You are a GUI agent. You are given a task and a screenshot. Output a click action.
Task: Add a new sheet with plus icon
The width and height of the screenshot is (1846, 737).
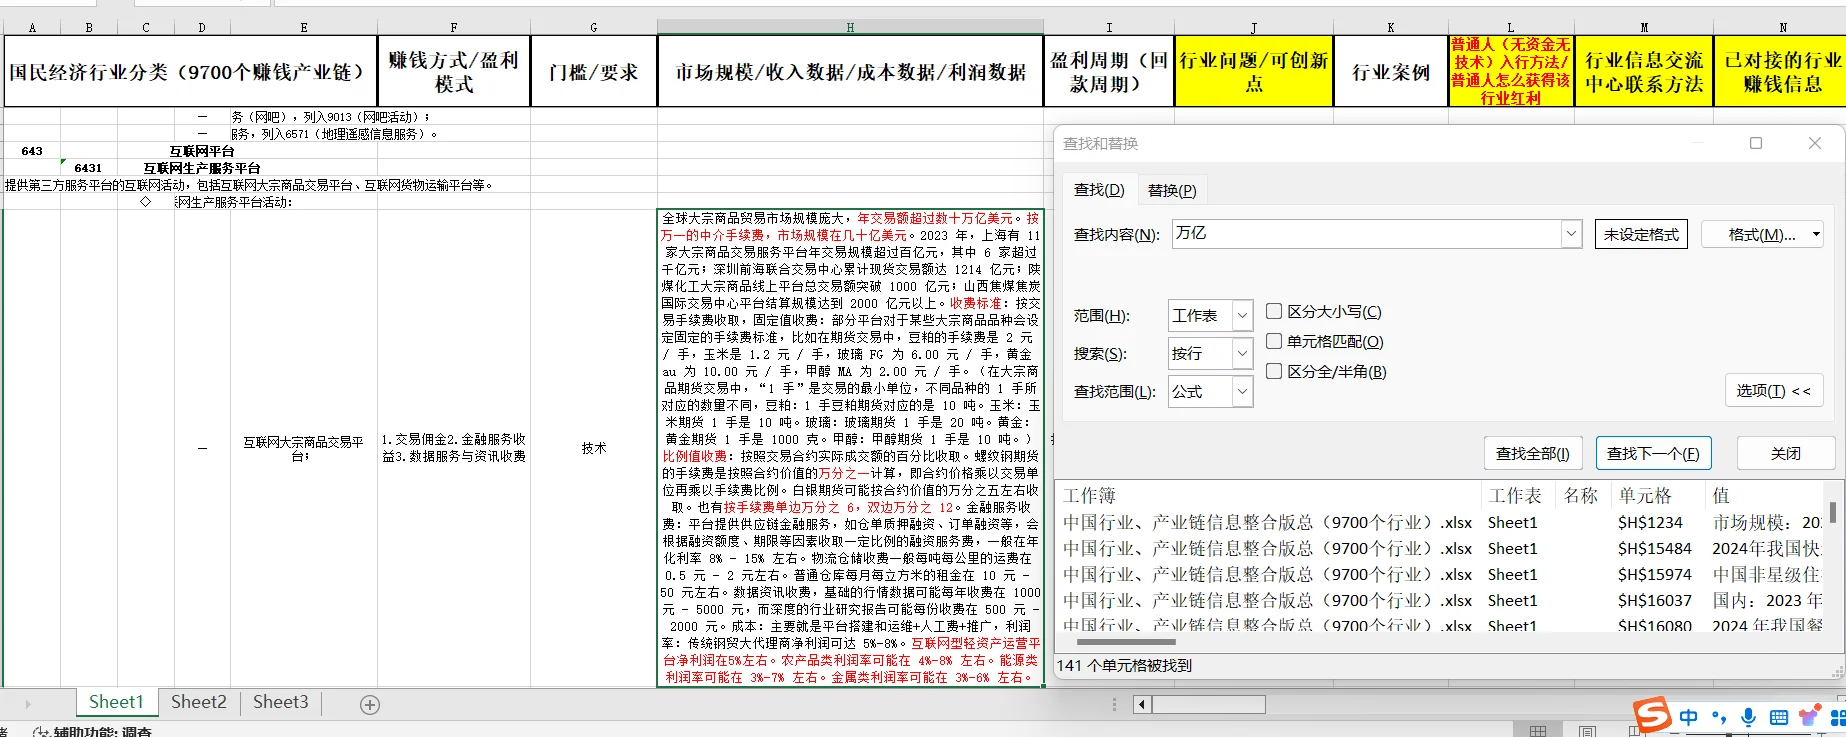click(370, 705)
